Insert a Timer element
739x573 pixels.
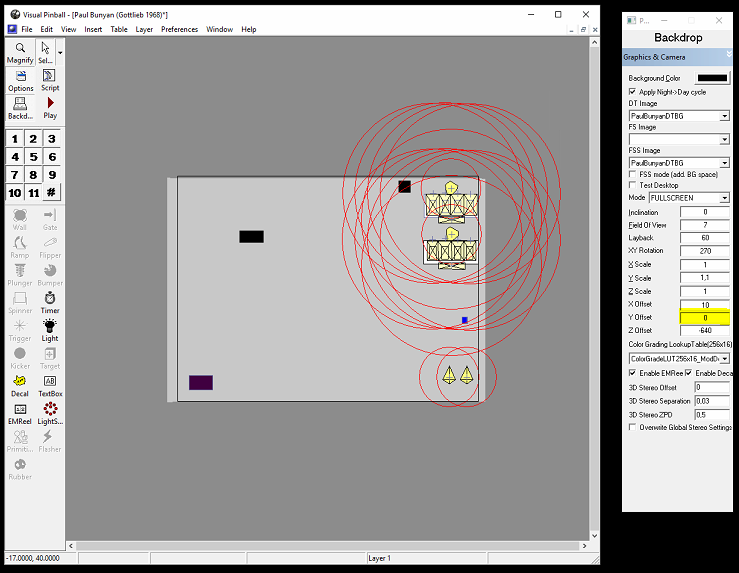(x=49, y=303)
